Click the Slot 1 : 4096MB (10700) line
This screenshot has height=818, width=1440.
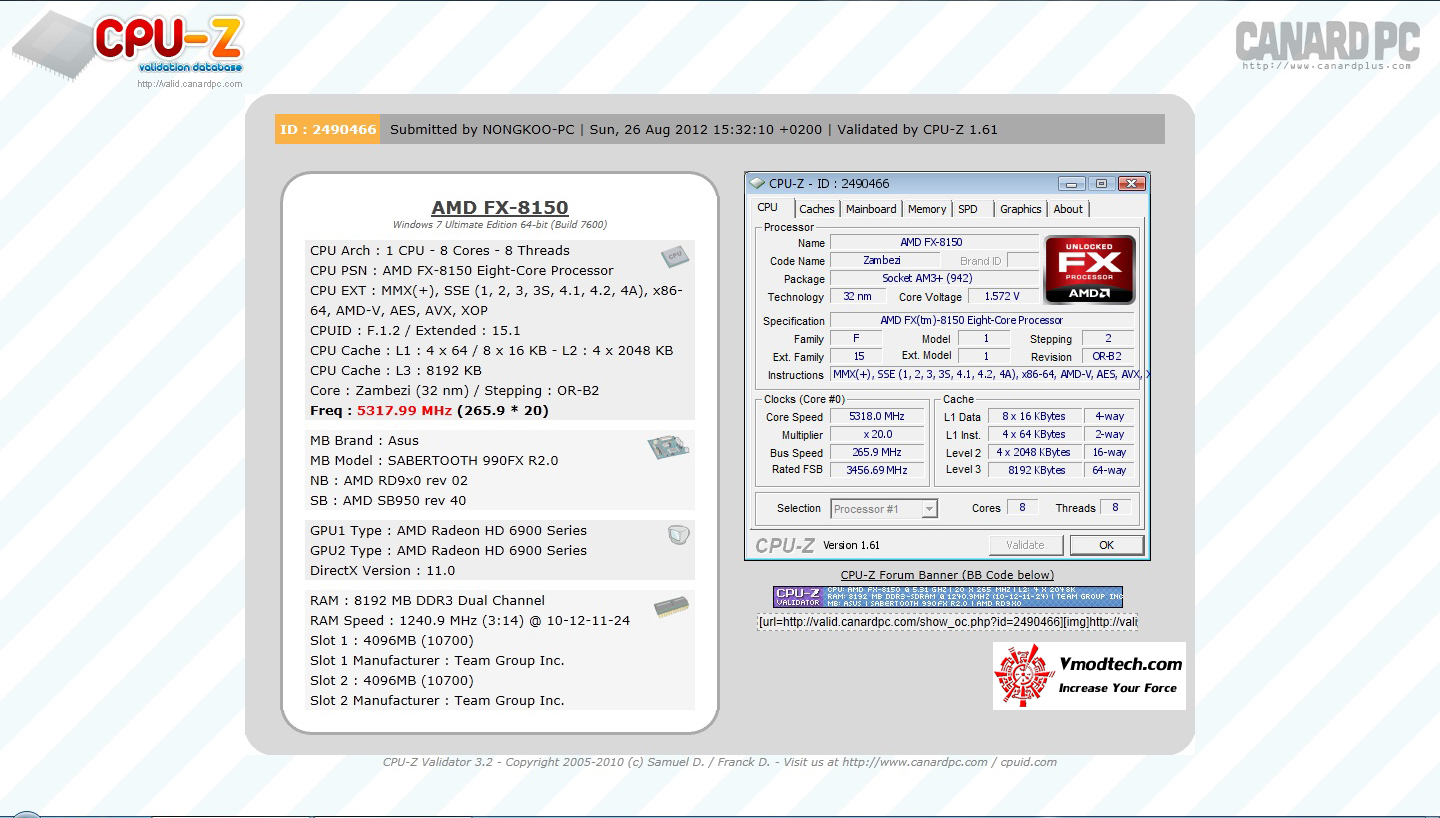[392, 641]
